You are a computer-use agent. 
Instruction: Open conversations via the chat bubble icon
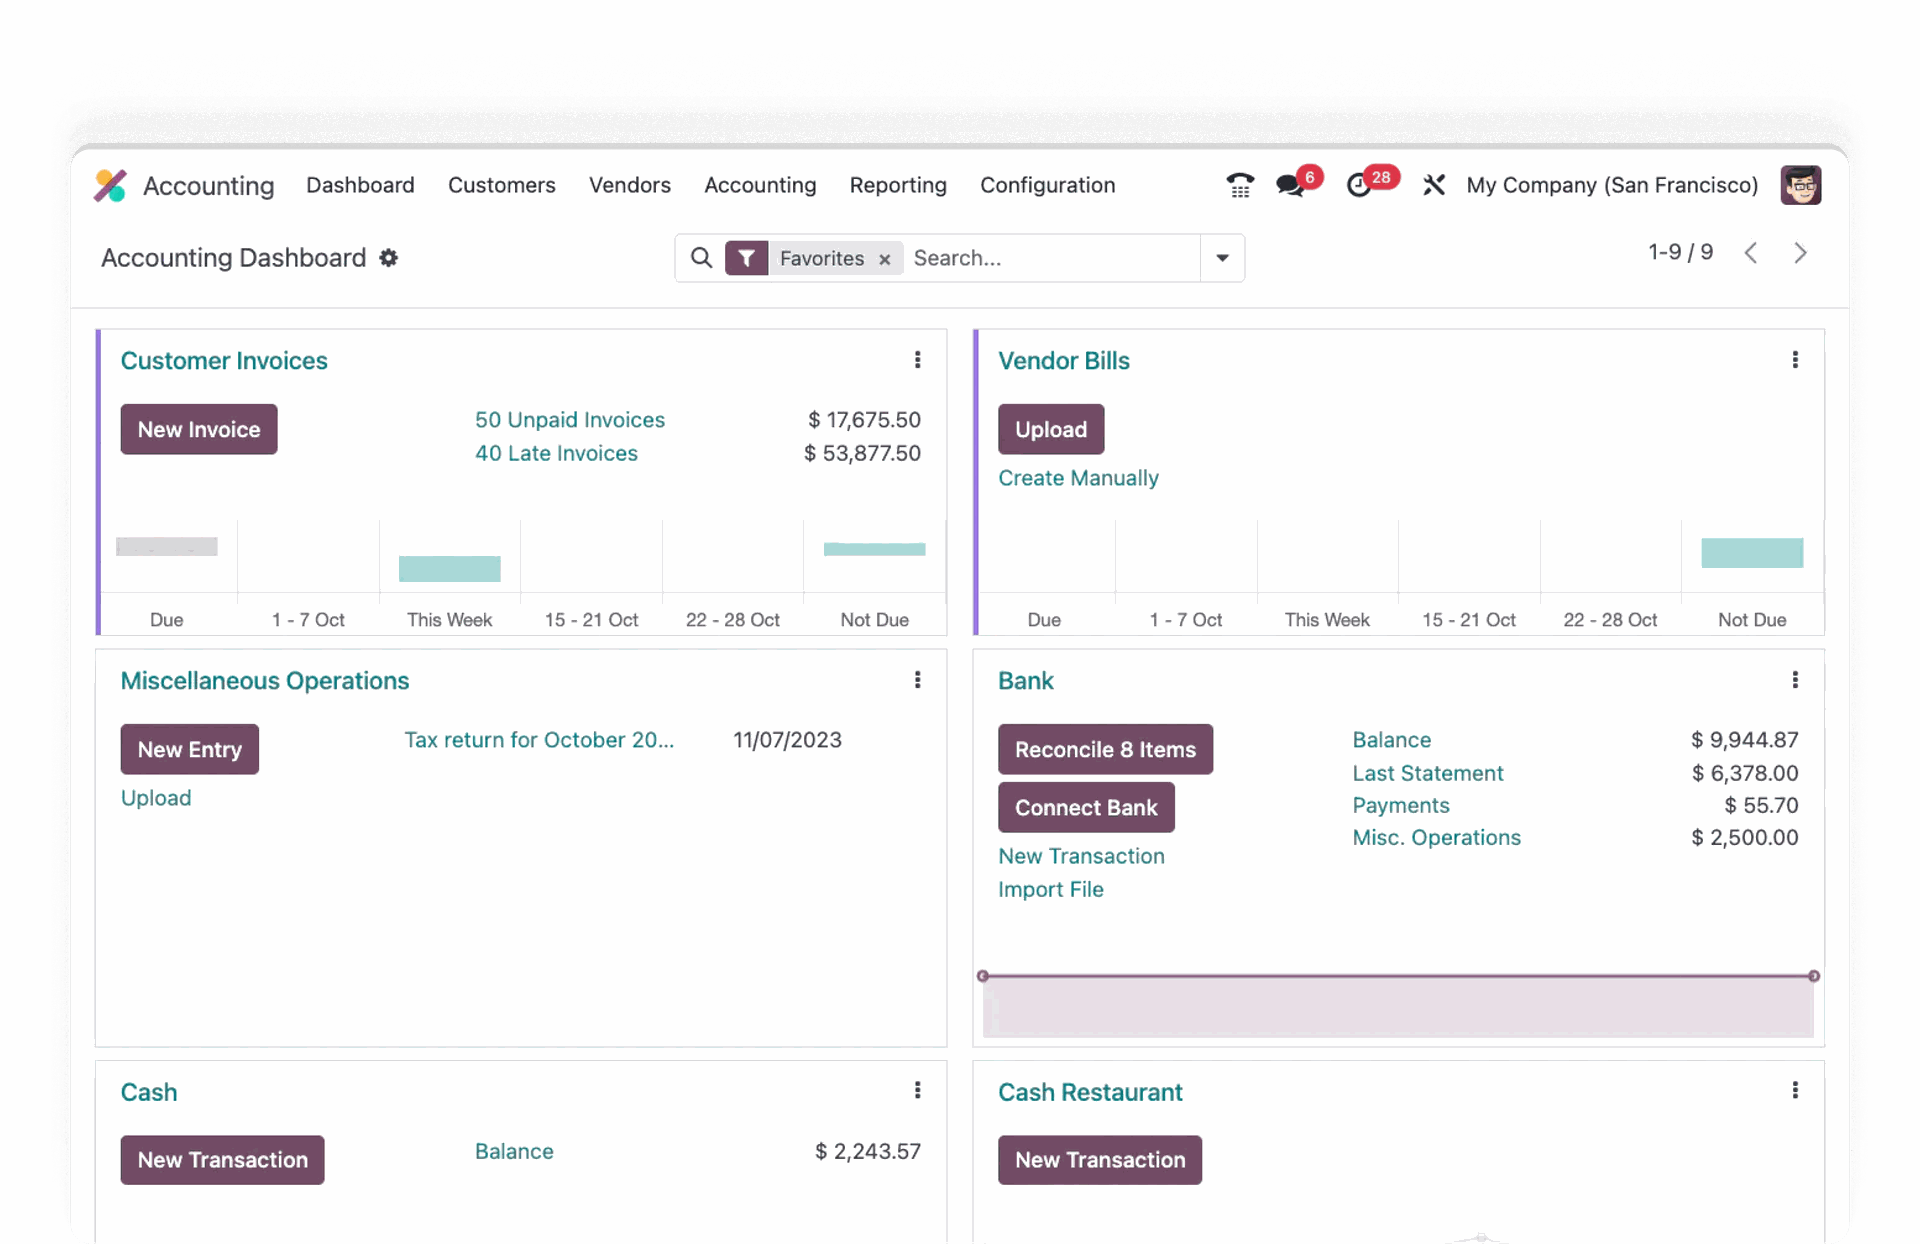point(1290,186)
